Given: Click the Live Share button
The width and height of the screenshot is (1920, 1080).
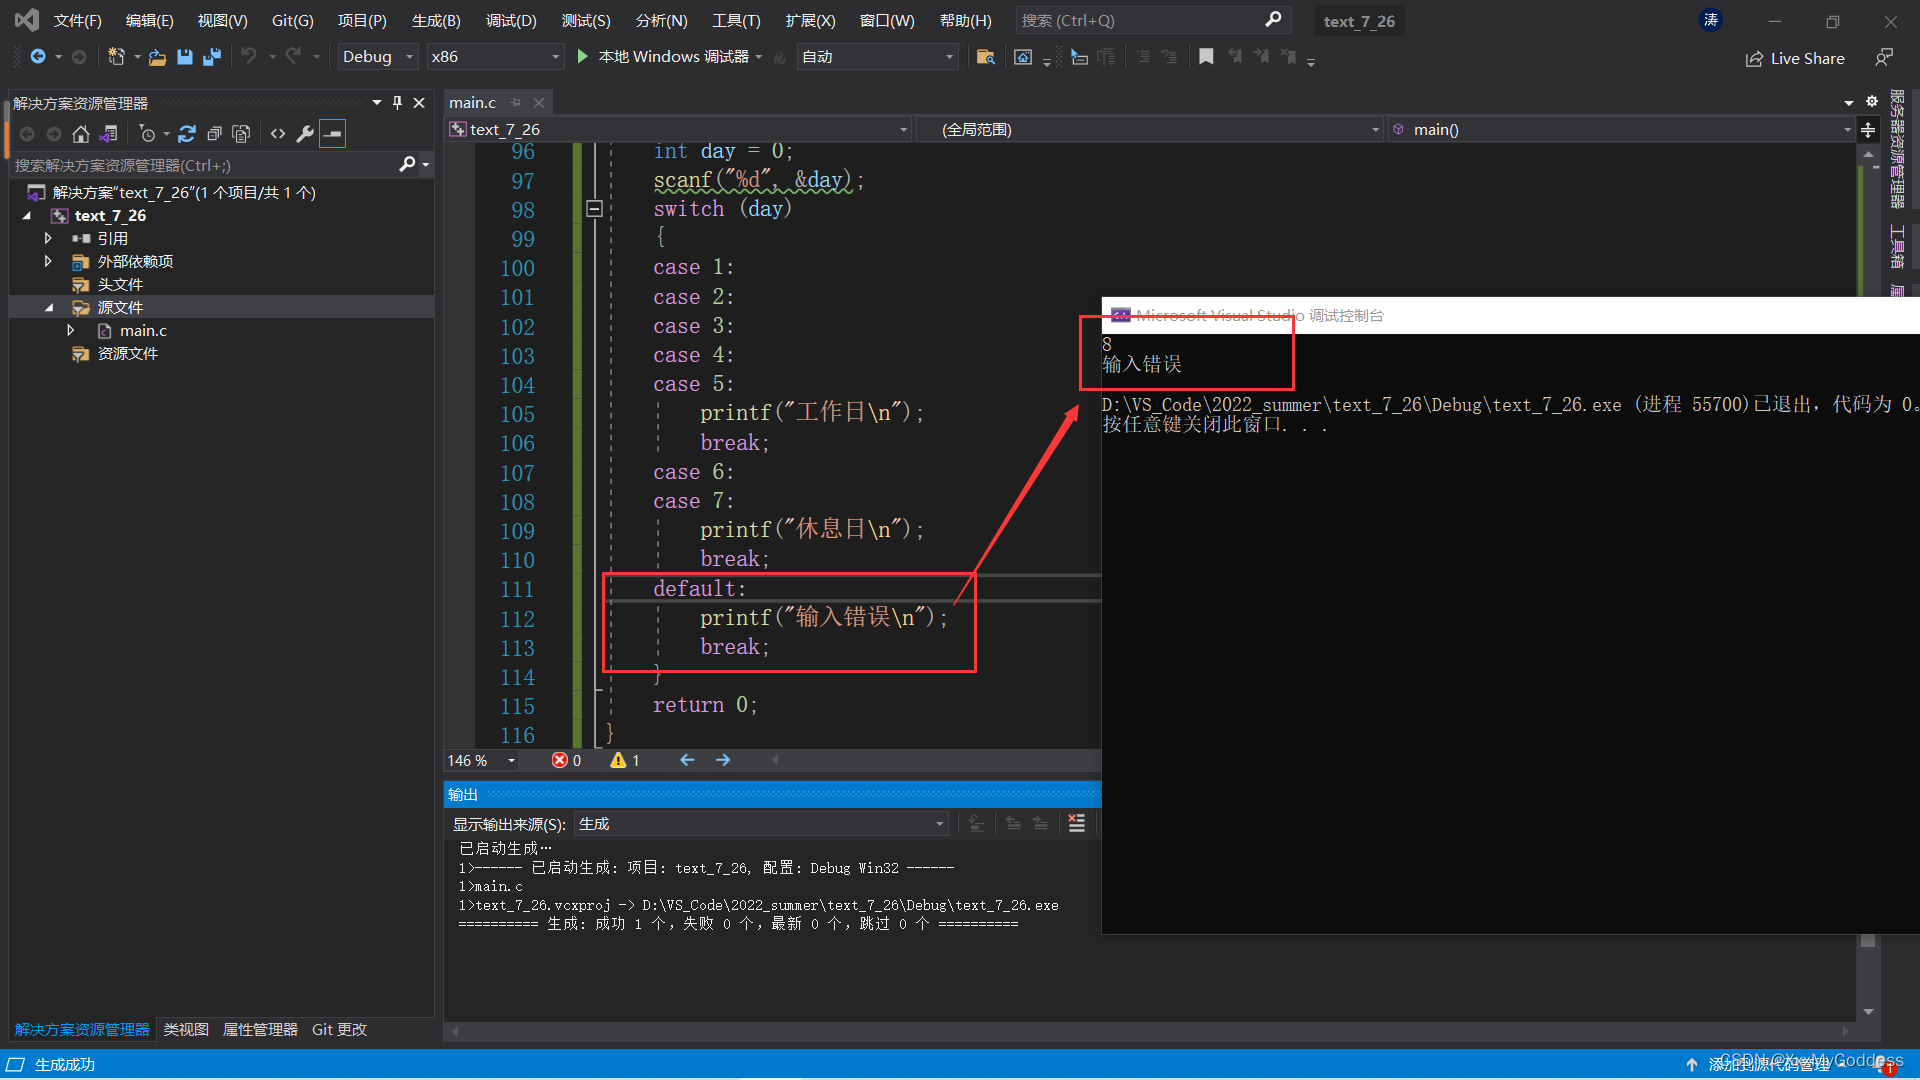Looking at the screenshot, I should pos(1795,58).
